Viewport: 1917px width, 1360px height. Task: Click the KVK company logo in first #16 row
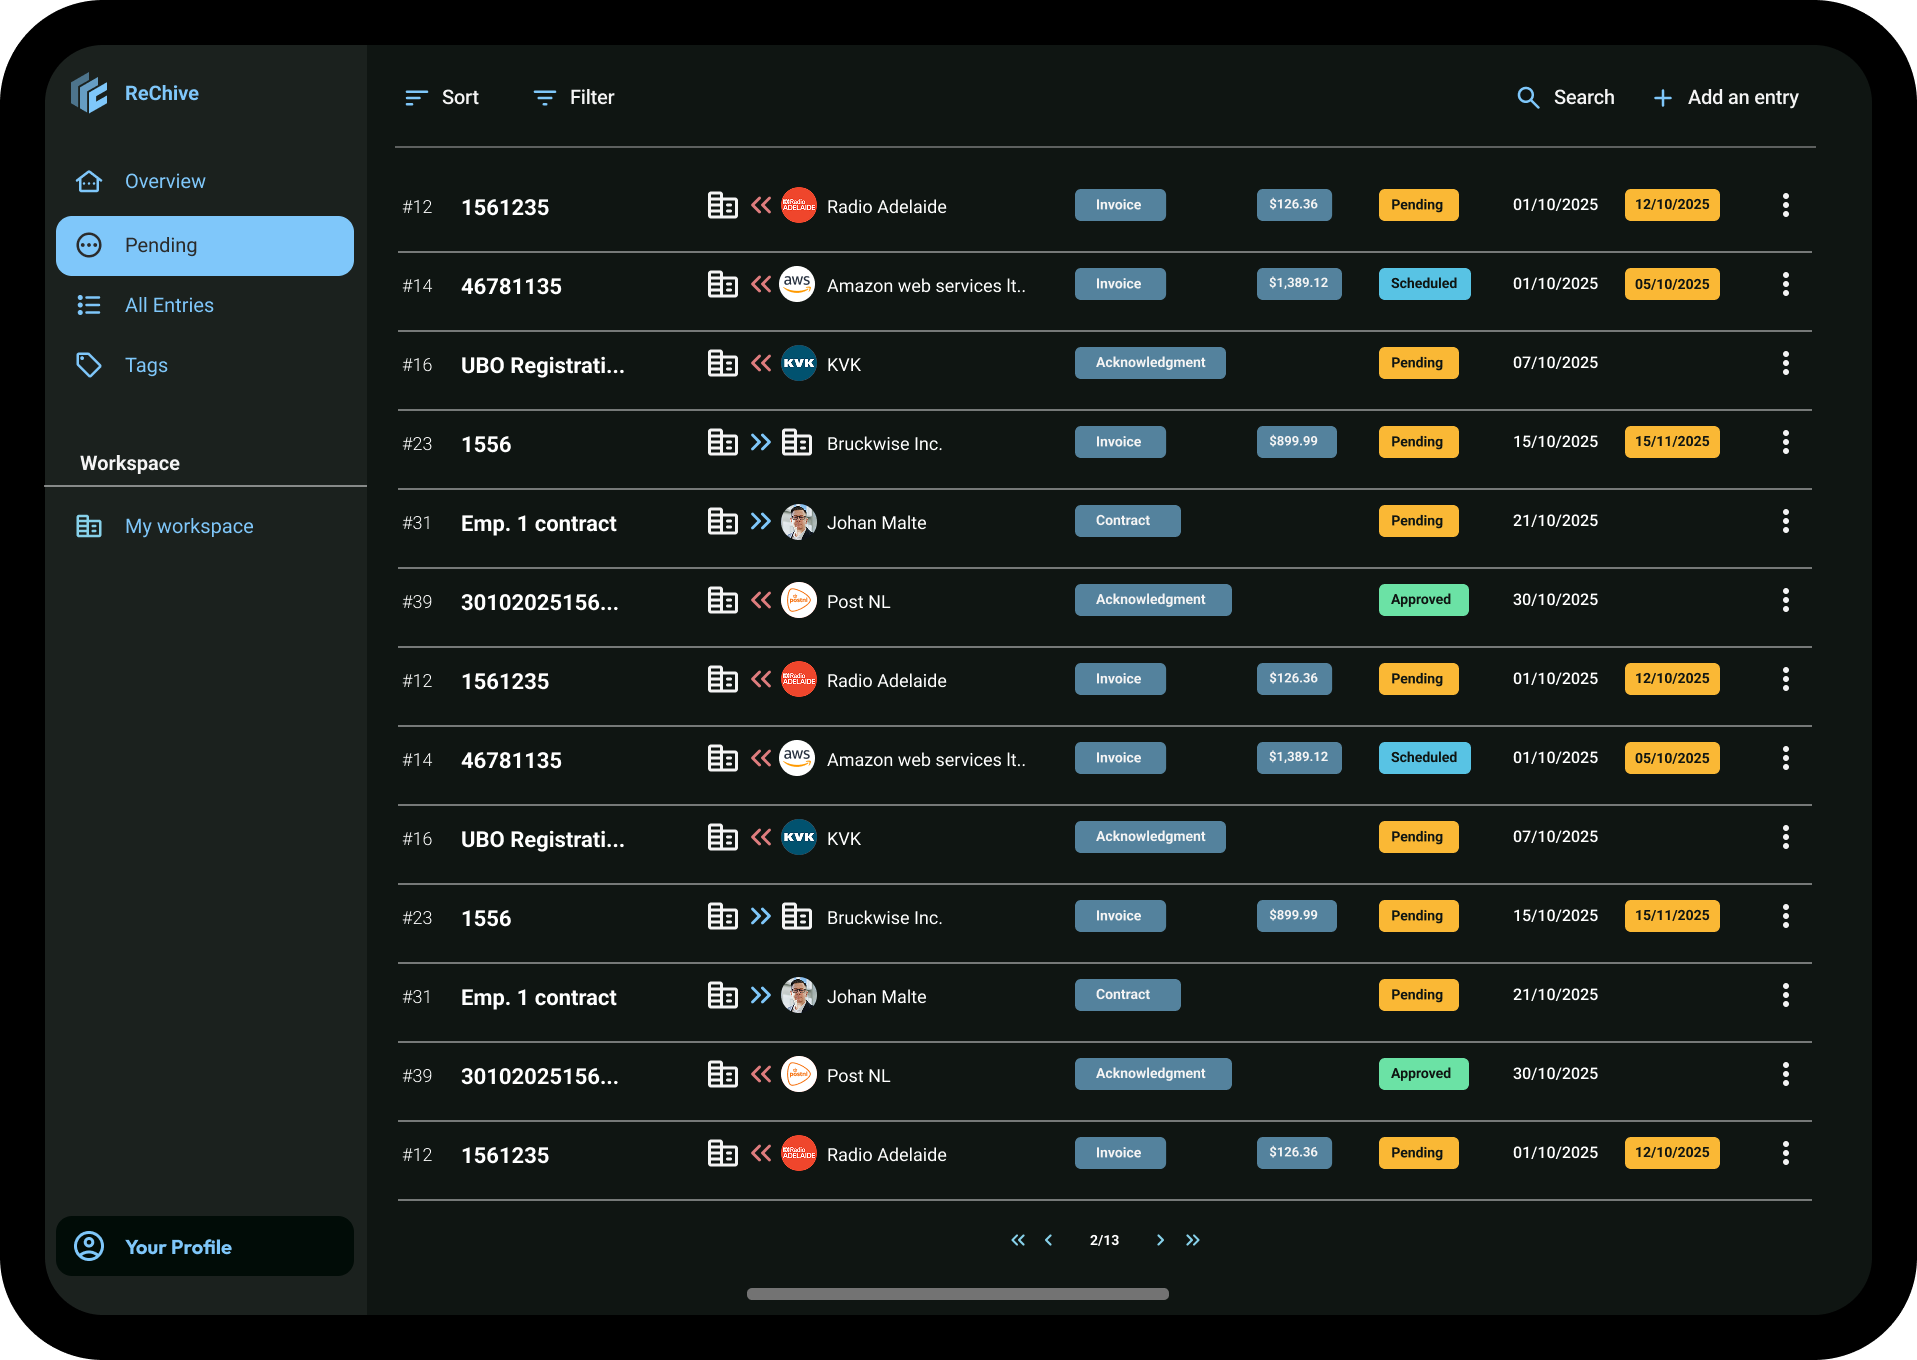798,363
